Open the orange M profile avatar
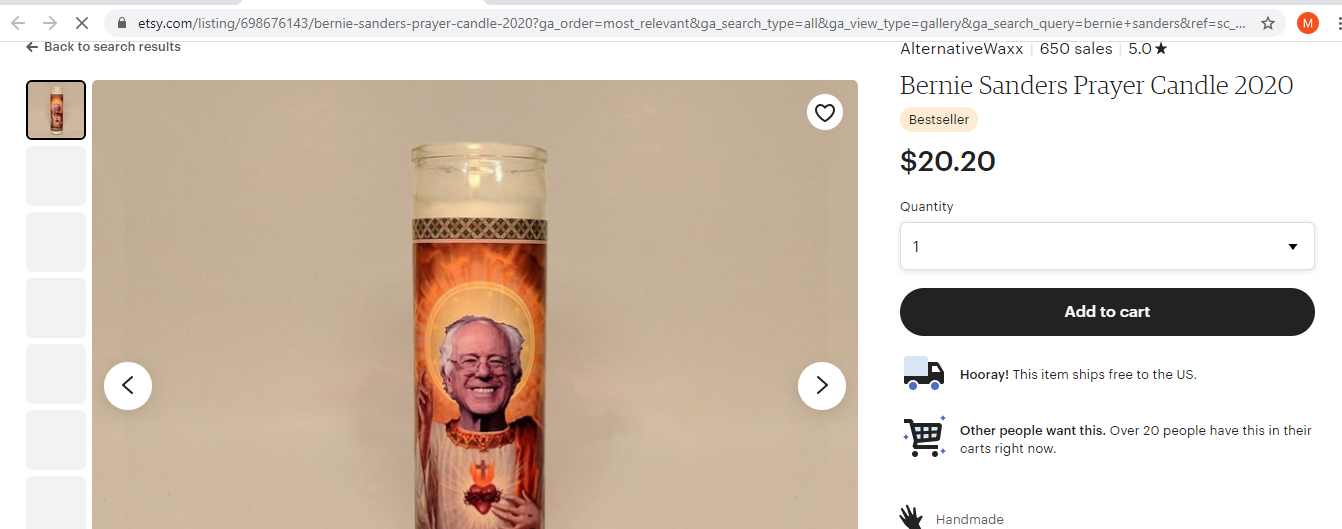Viewport: 1342px width, 529px height. pos(1307,22)
